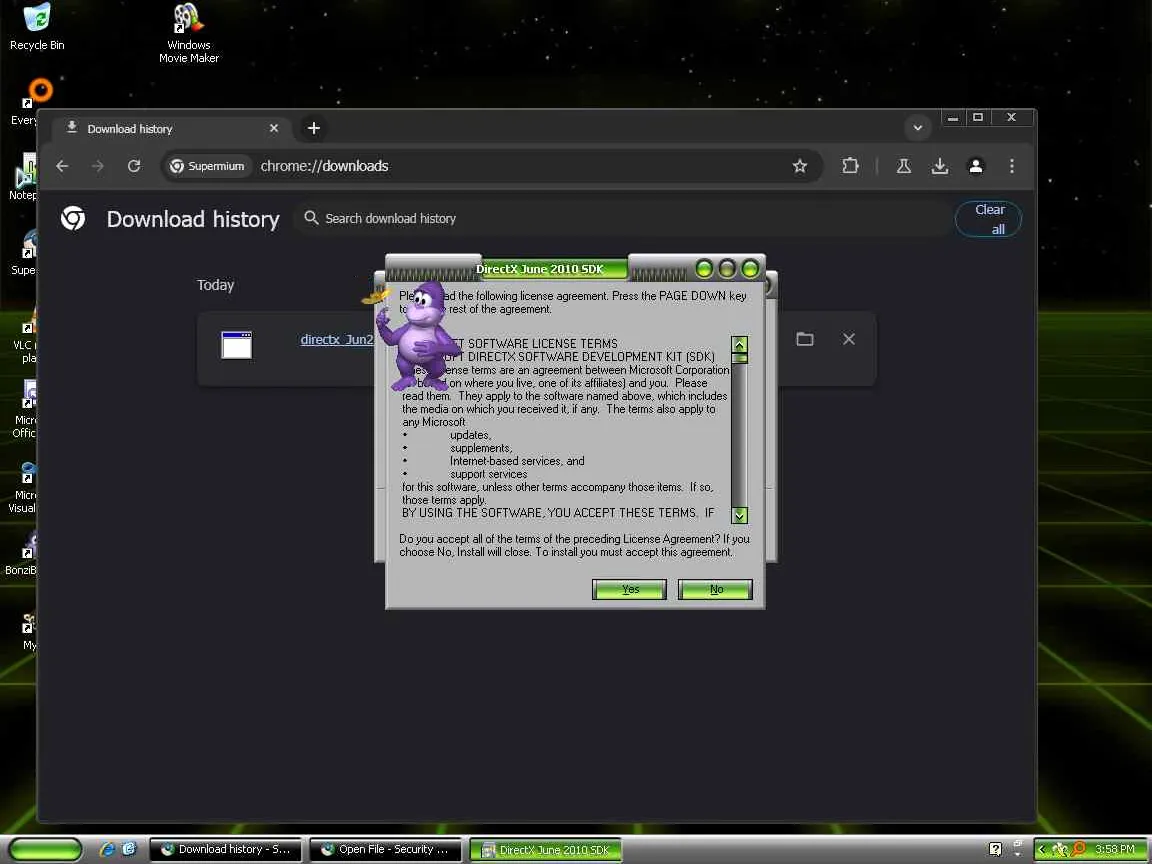Image resolution: width=1152 pixels, height=864 pixels.
Task: Close the Download history tab
Action: coord(273,128)
